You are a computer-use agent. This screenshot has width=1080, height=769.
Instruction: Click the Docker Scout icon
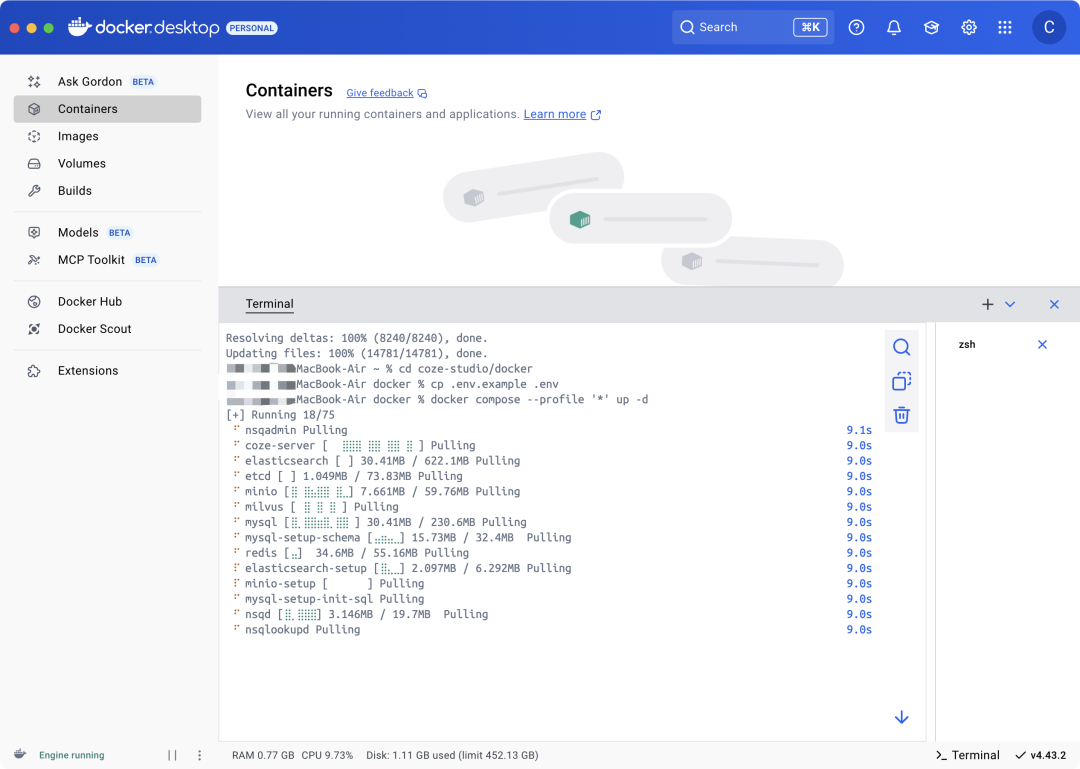click(x=34, y=329)
